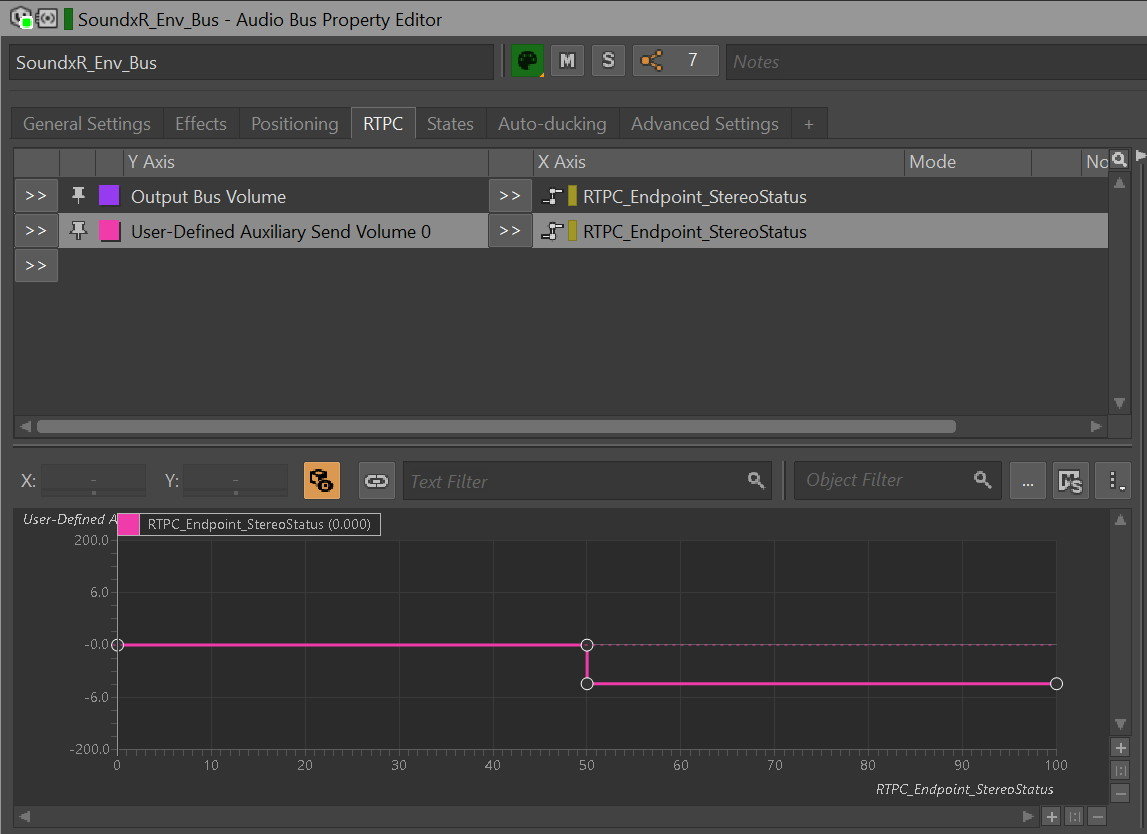Click the green color palette icon
Viewport: 1147px width, 834px height.
click(526, 61)
